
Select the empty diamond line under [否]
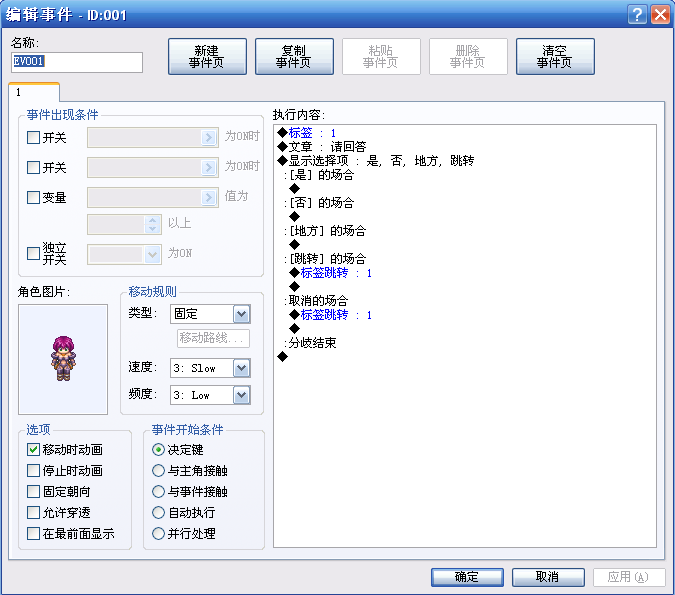294,217
